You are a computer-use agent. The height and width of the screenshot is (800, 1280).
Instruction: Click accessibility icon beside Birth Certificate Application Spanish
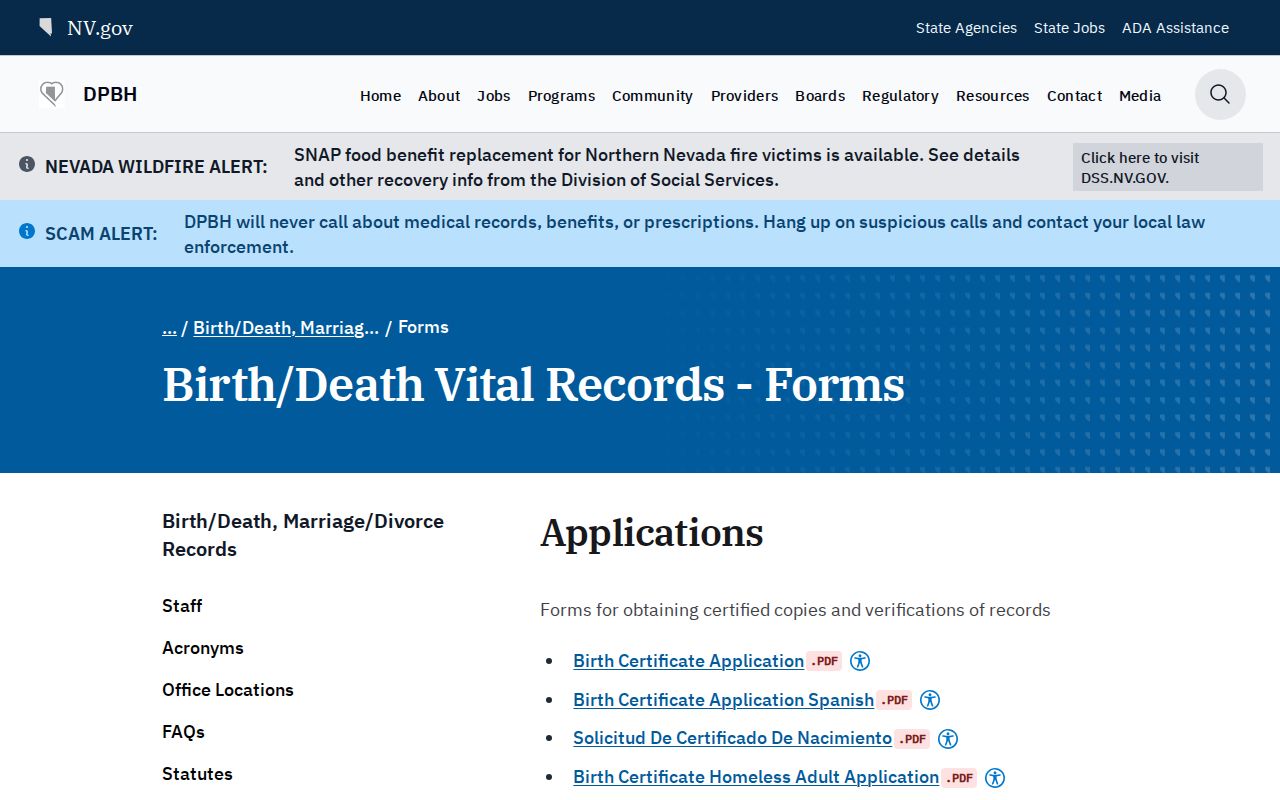(930, 700)
